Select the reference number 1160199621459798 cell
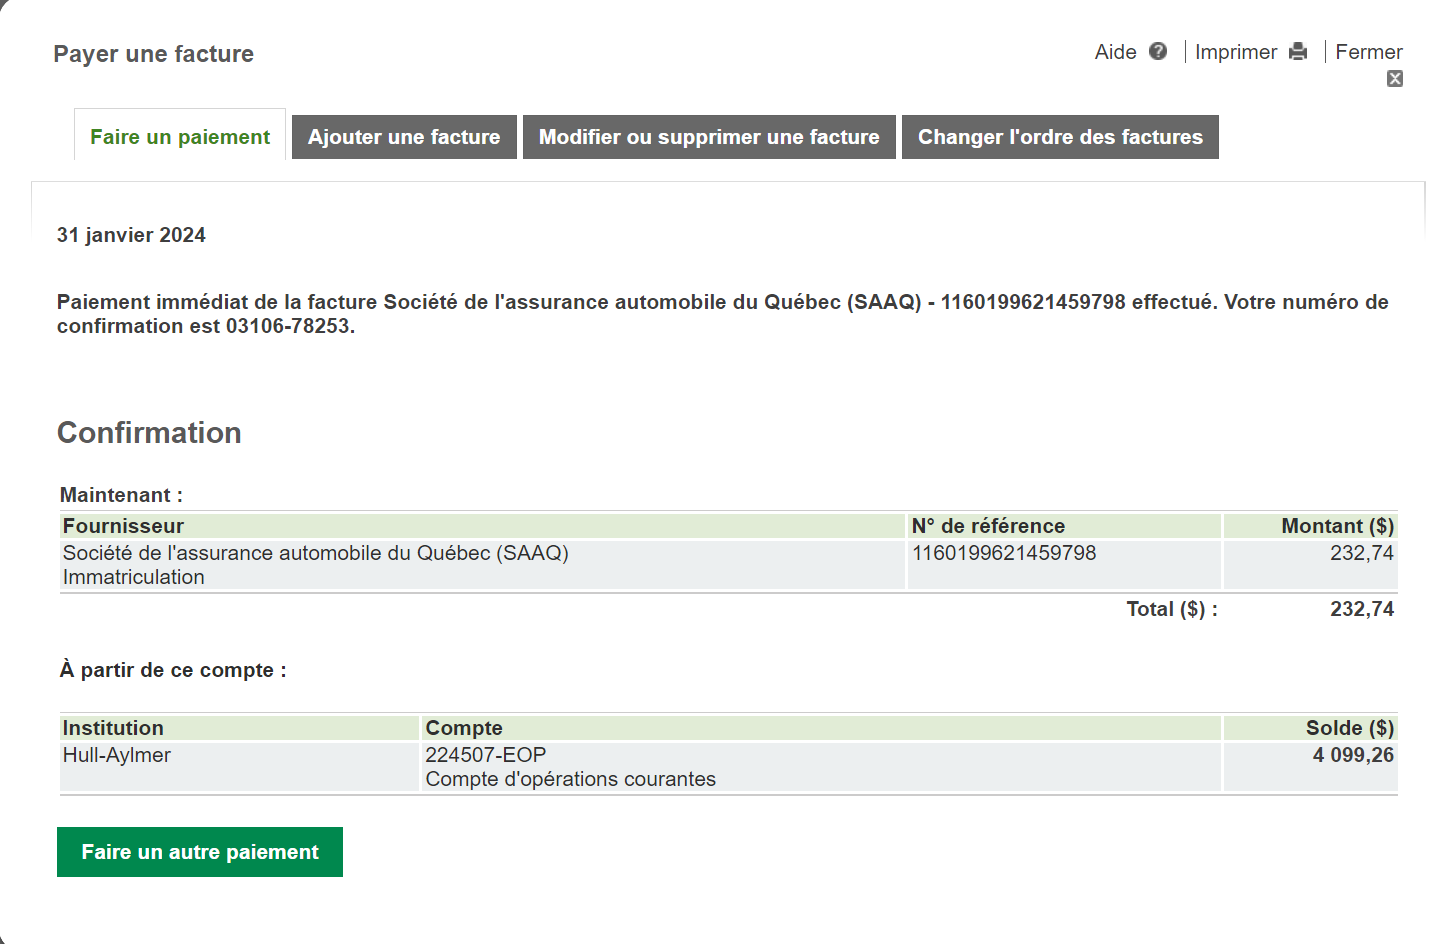Image resolution: width=1447 pixels, height=944 pixels. [x=1064, y=565]
